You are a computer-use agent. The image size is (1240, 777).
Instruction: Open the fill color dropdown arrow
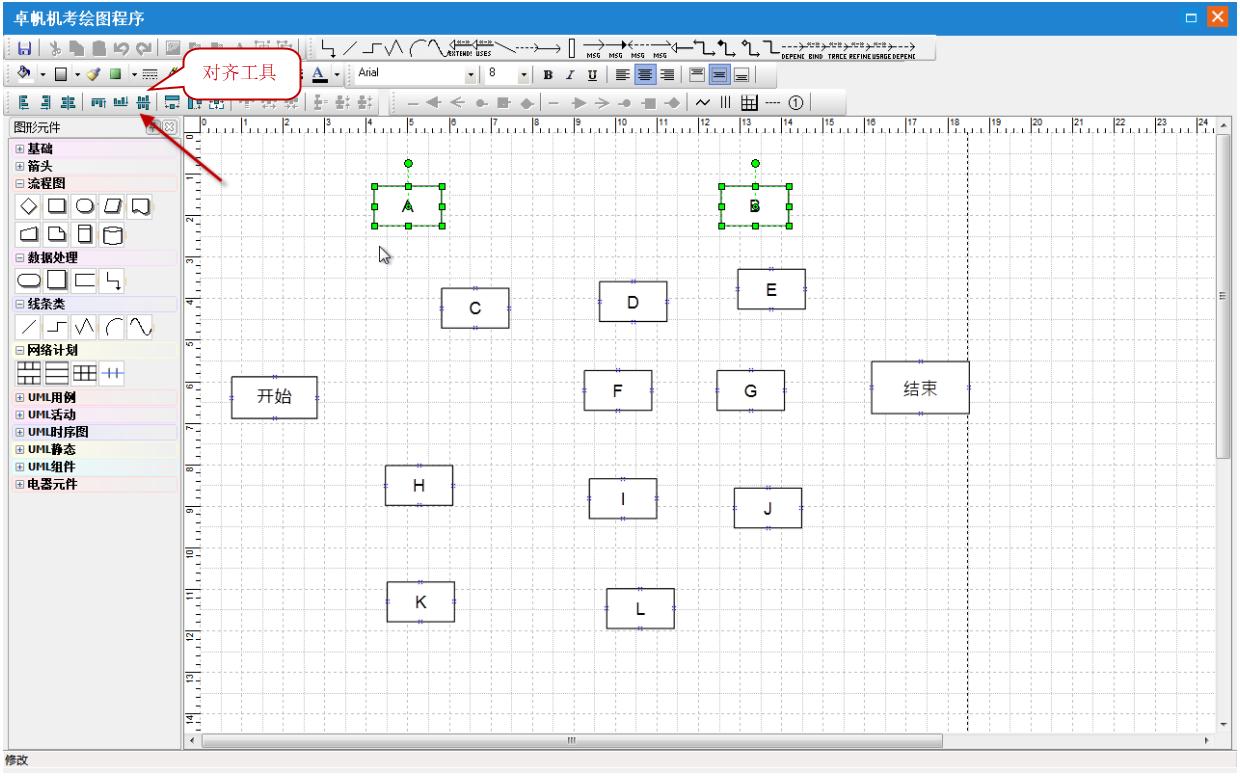tap(43, 75)
